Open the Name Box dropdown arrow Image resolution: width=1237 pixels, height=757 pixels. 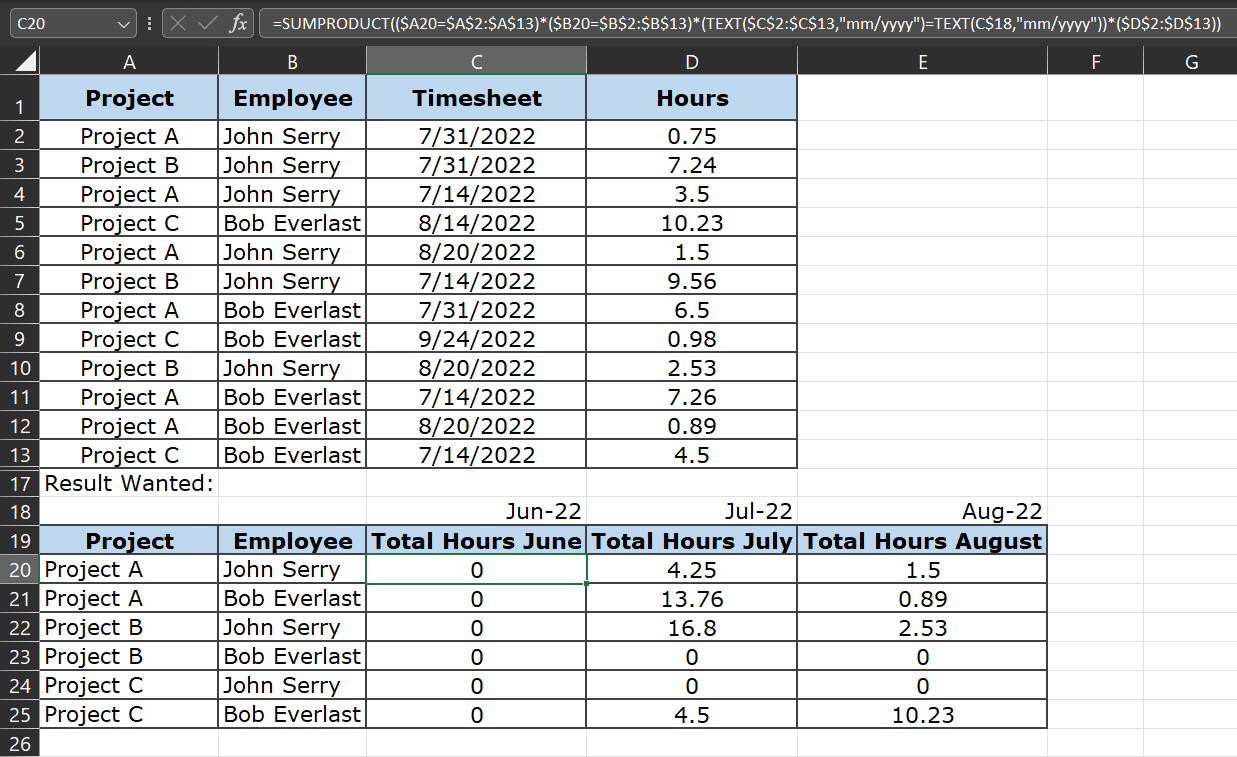tap(123, 23)
